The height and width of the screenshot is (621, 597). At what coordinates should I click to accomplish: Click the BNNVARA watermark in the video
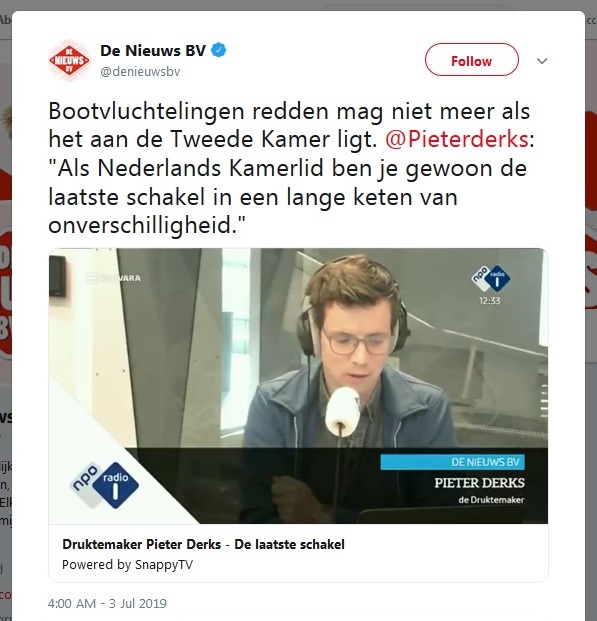click(113, 278)
